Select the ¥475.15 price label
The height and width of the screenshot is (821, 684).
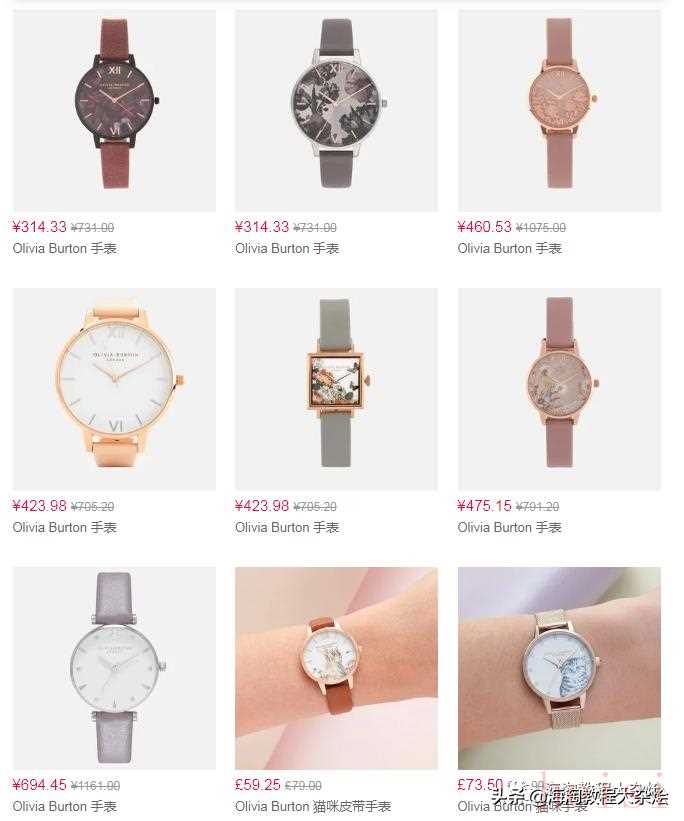484,506
